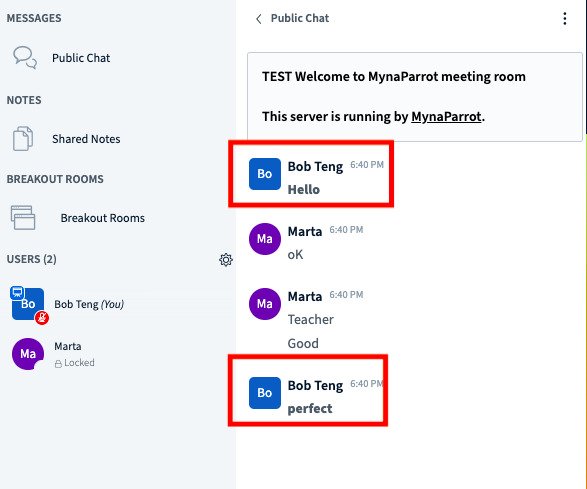Open the users settings gear icon
The width and height of the screenshot is (587, 489).
coord(226,259)
